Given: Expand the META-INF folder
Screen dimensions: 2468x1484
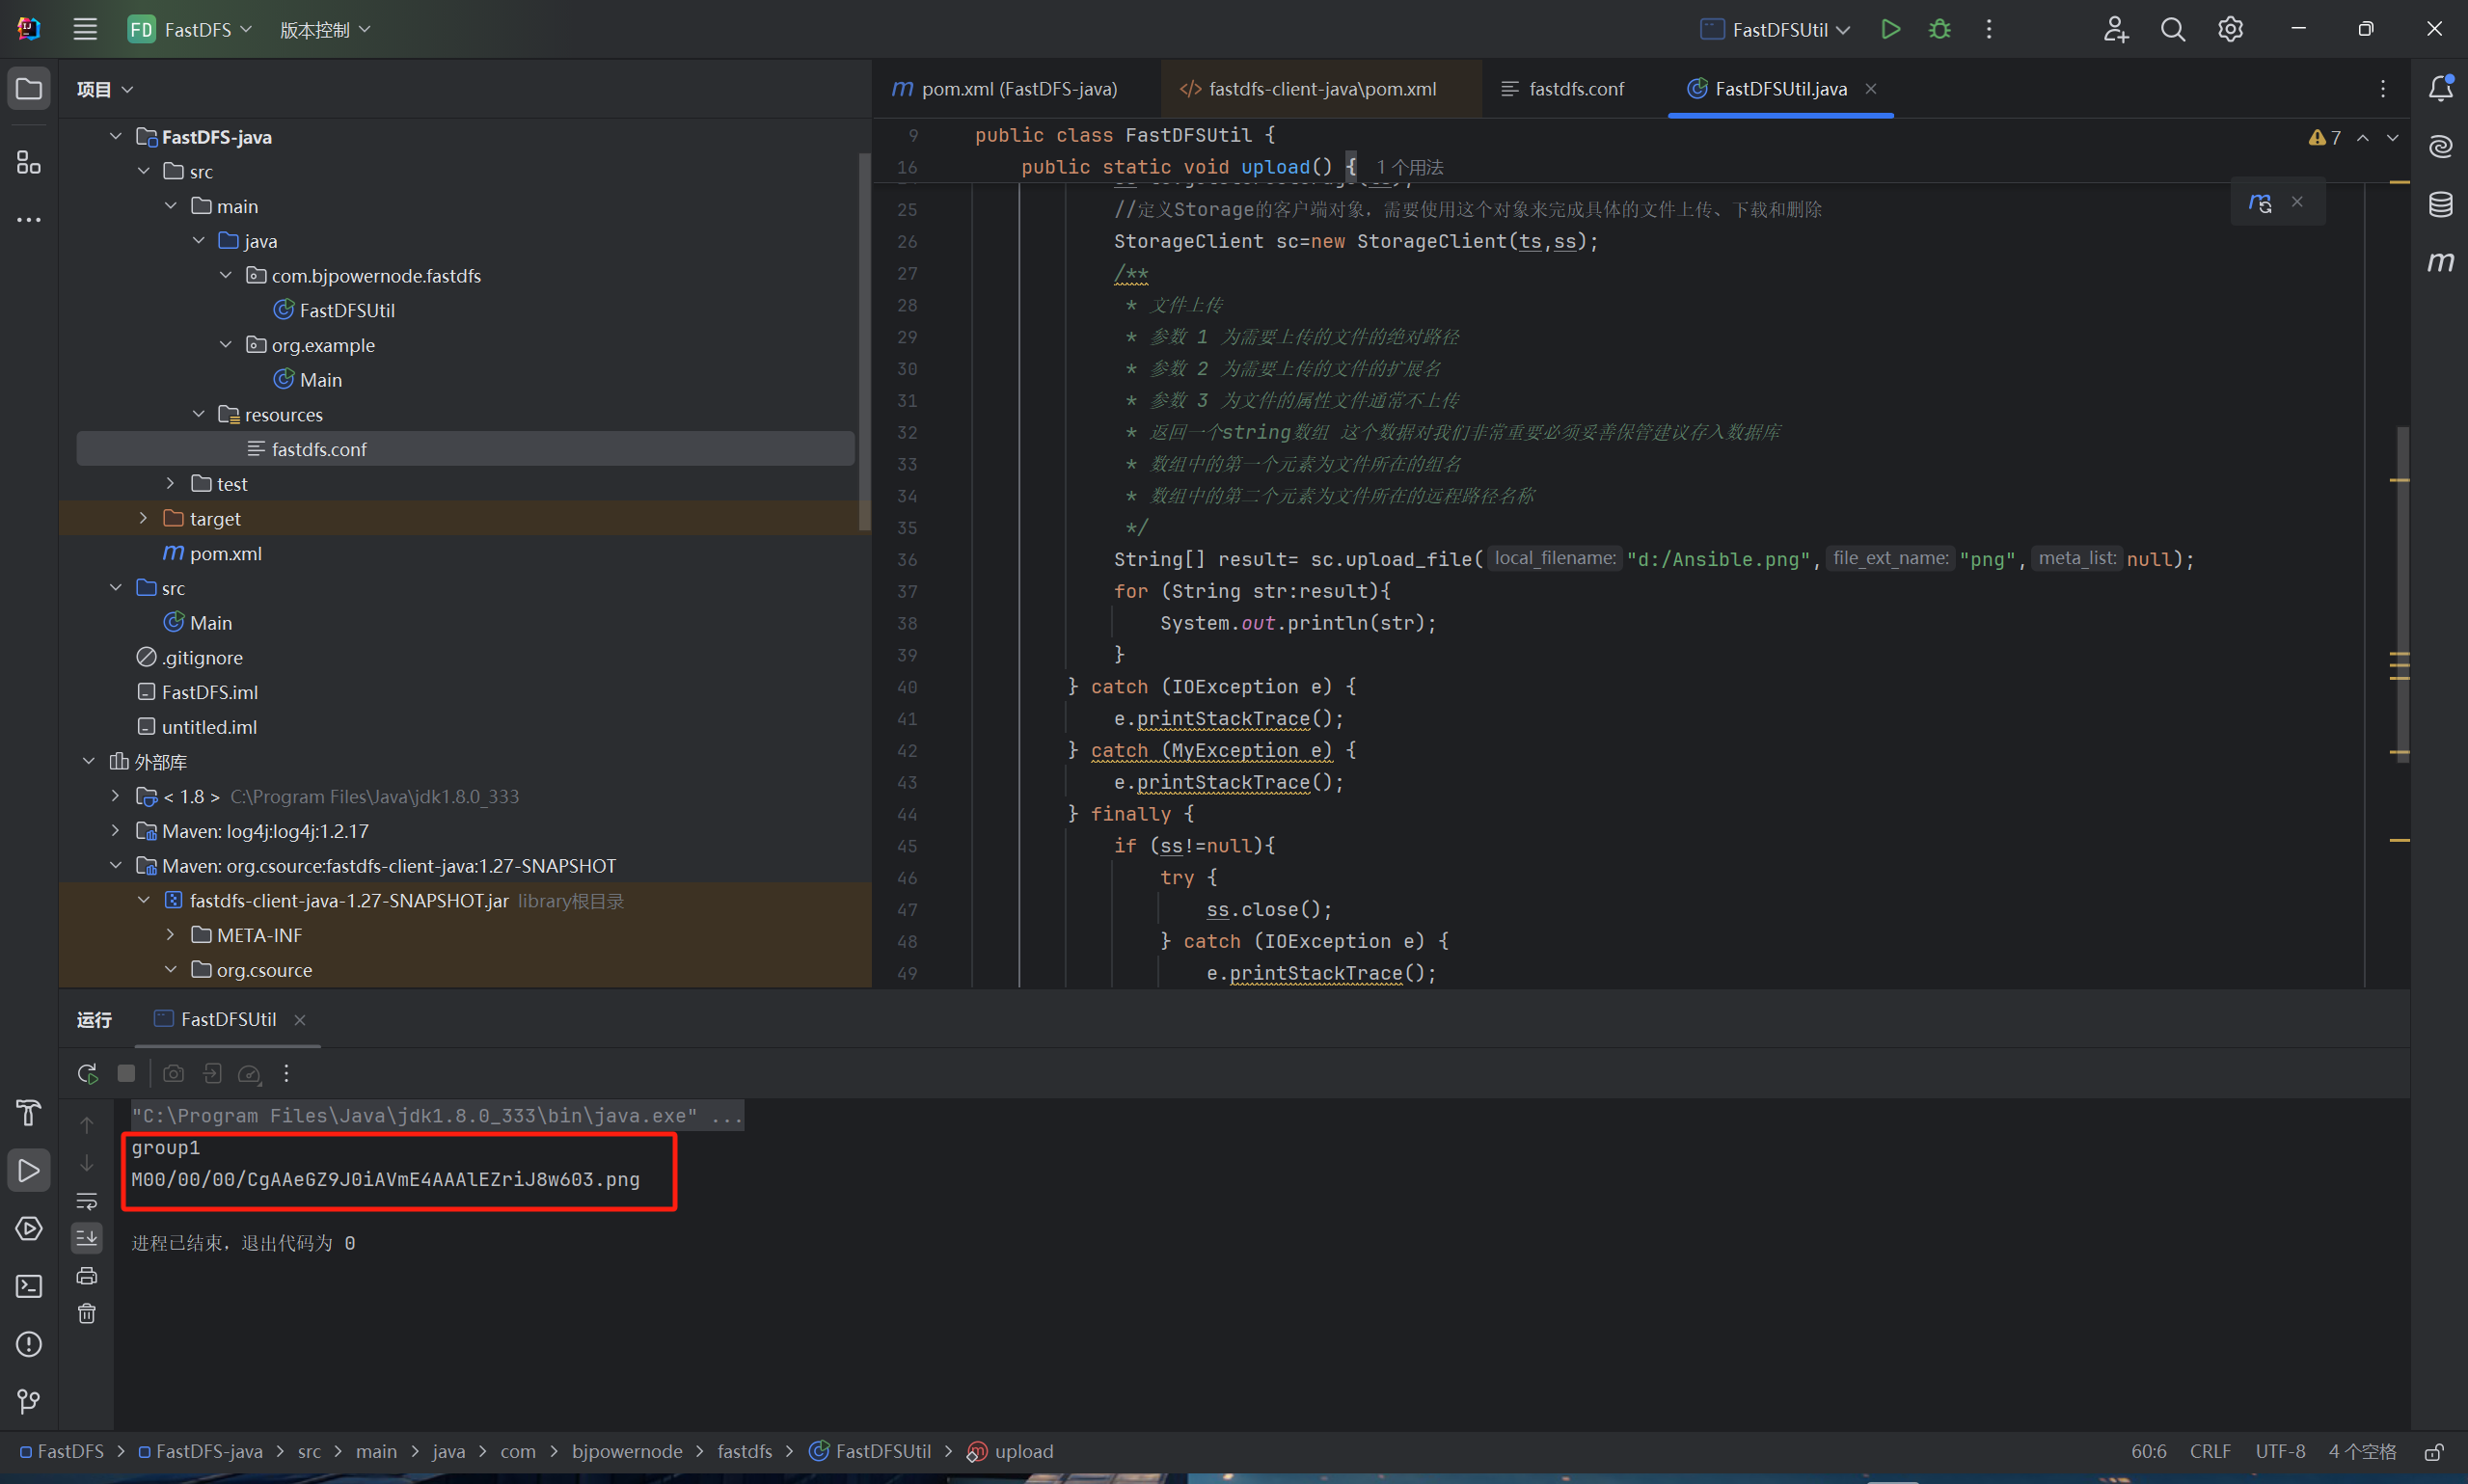Looking at the screenshot, I should click(x=170, y=934).
